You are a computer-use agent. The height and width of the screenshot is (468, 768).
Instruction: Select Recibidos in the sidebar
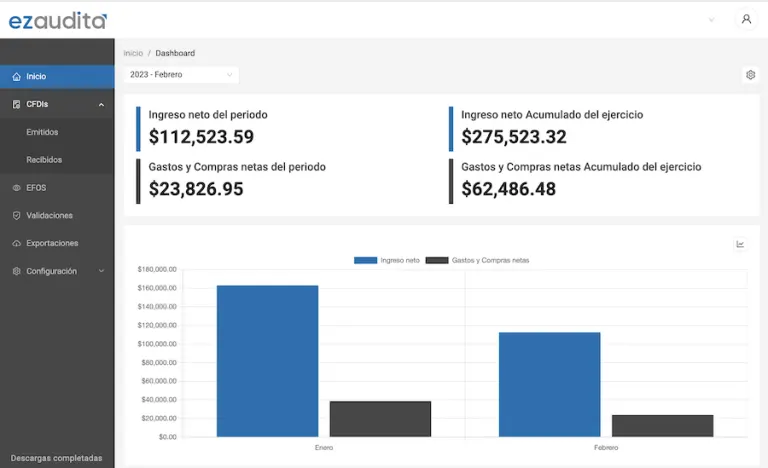point(44,160)
